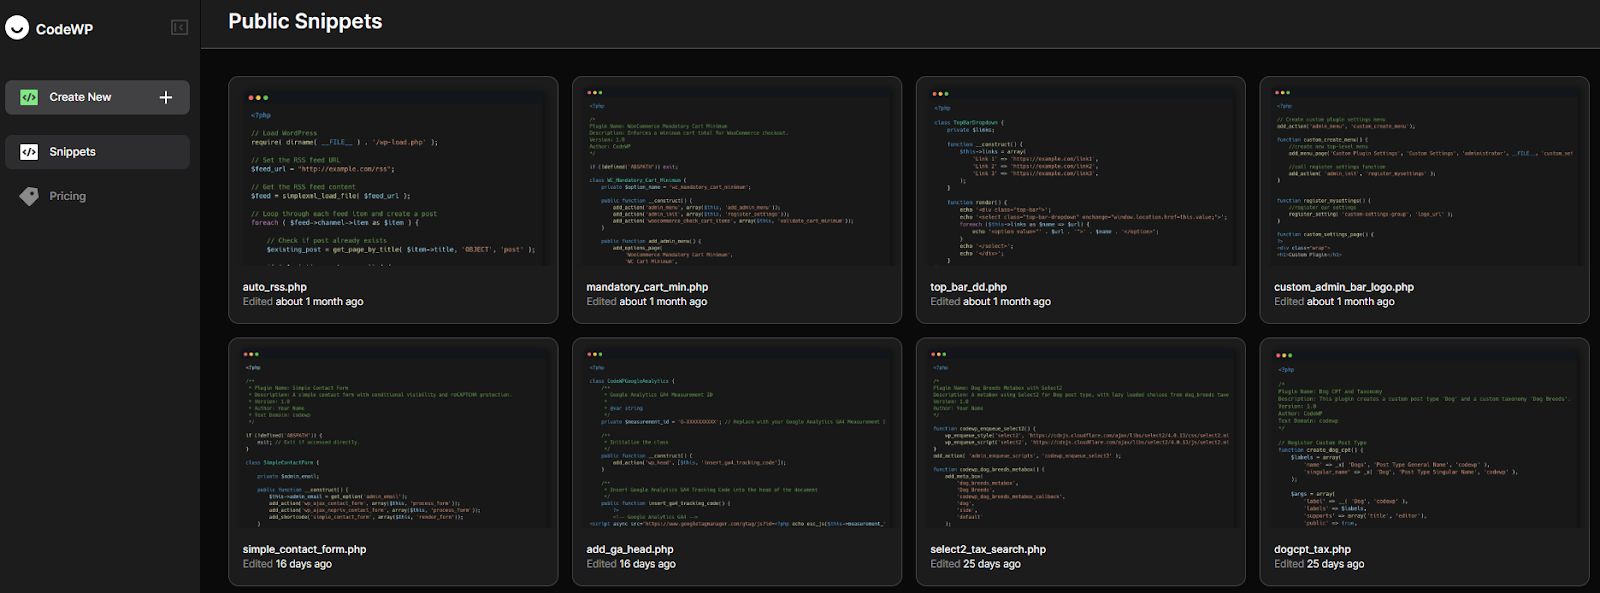Click the Snippets code bracket icon
Viewport: 1600px width, 593px height.
[x=29, y=152]
